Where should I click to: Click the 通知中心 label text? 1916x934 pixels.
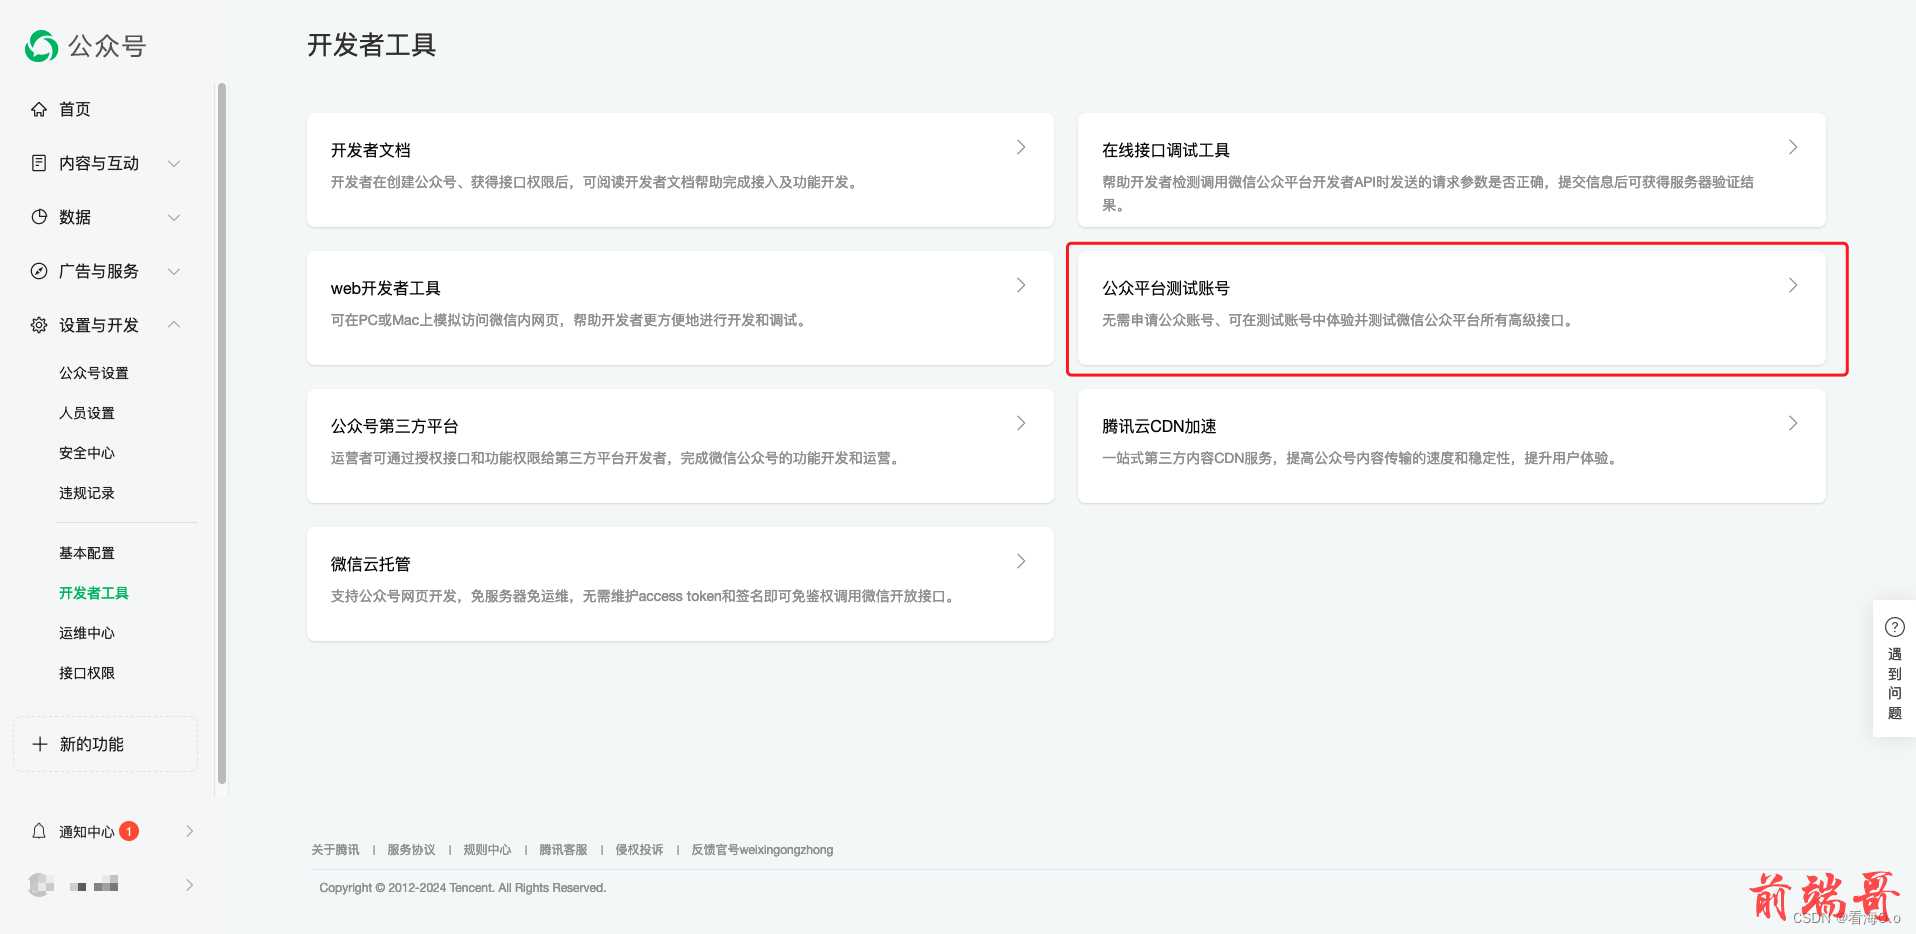click(x=87, y=832)
